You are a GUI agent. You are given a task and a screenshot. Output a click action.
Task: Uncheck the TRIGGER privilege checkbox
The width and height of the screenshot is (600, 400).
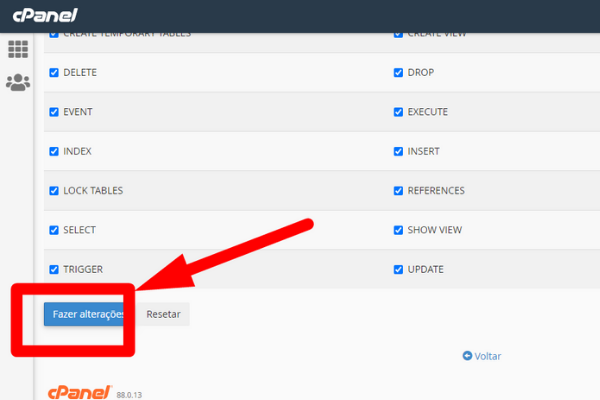(54, 269)
